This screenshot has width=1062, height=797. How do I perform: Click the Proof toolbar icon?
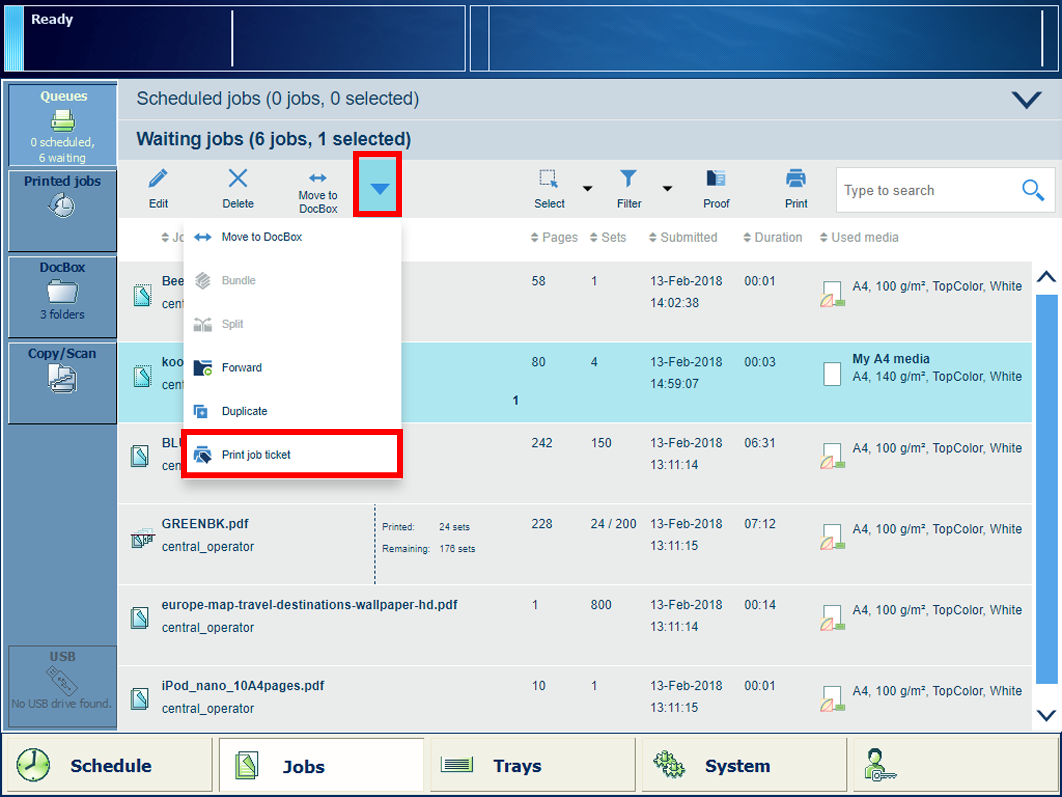(716, 180)
